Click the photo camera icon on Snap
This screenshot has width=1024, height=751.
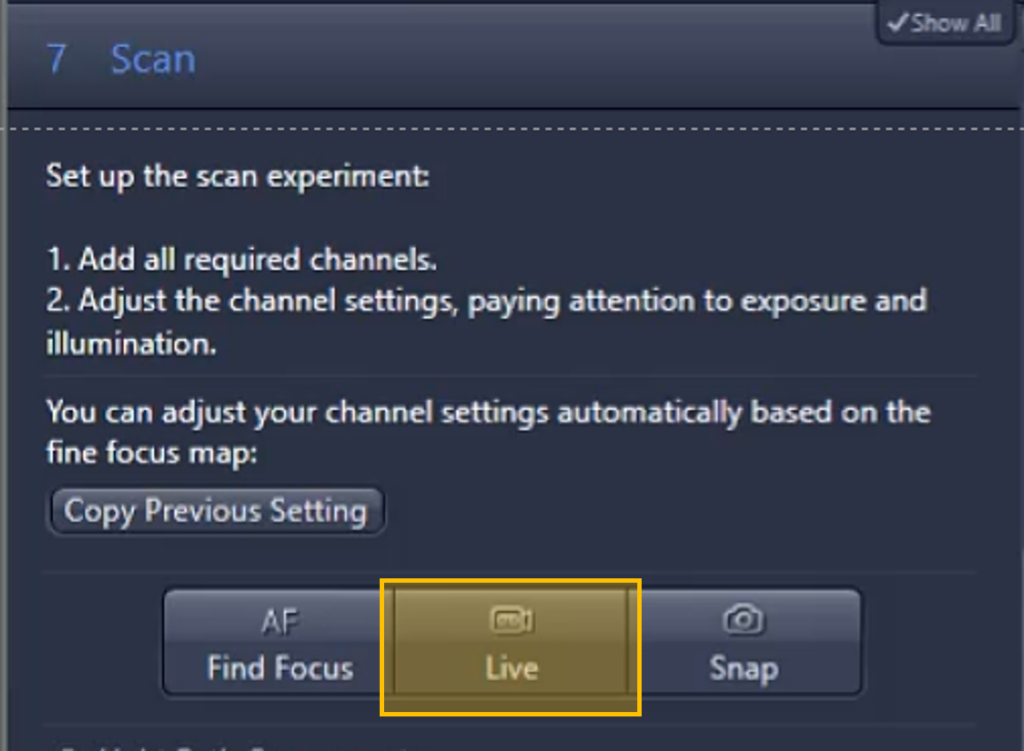[743, 619]
